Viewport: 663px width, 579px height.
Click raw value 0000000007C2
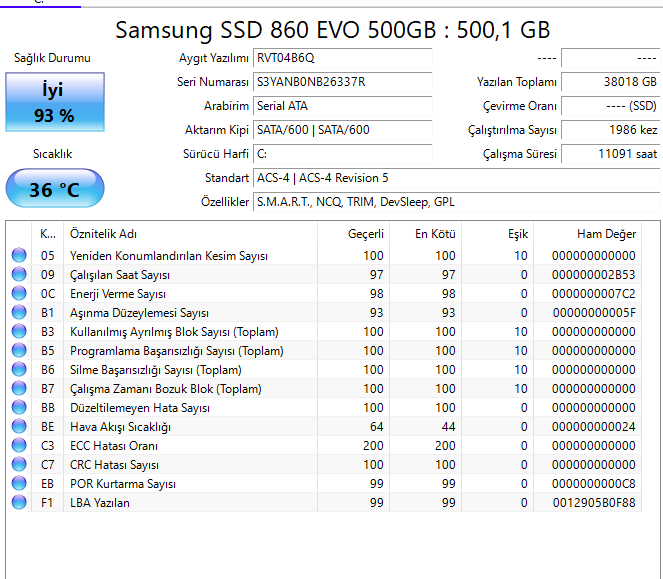click(x=593, y=294)
